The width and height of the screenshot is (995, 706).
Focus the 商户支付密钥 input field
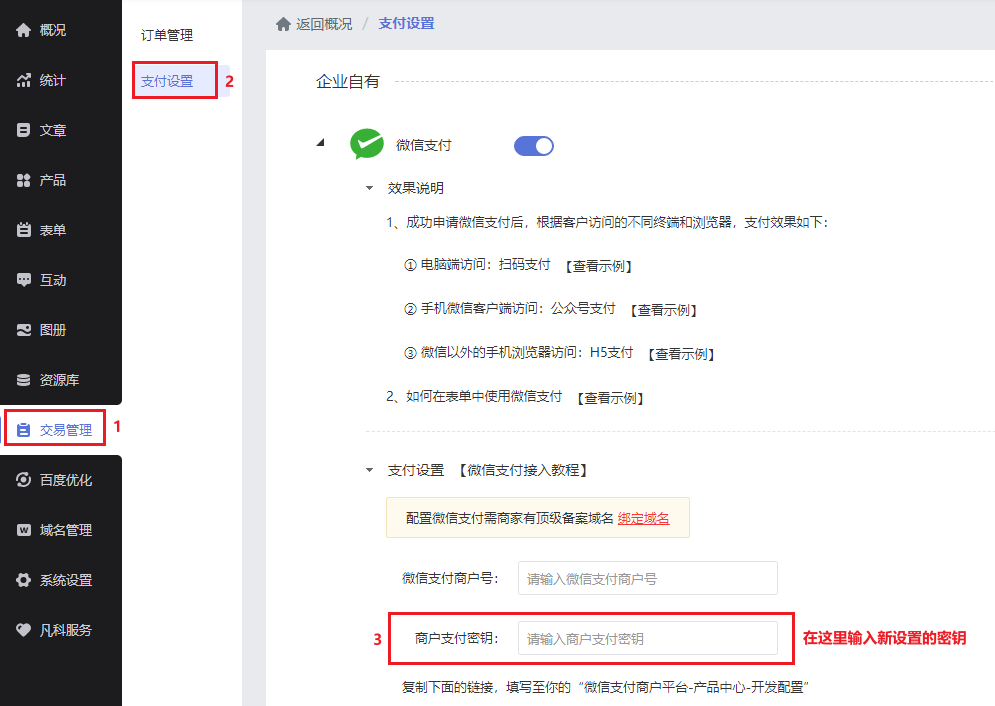pos(648,637)
